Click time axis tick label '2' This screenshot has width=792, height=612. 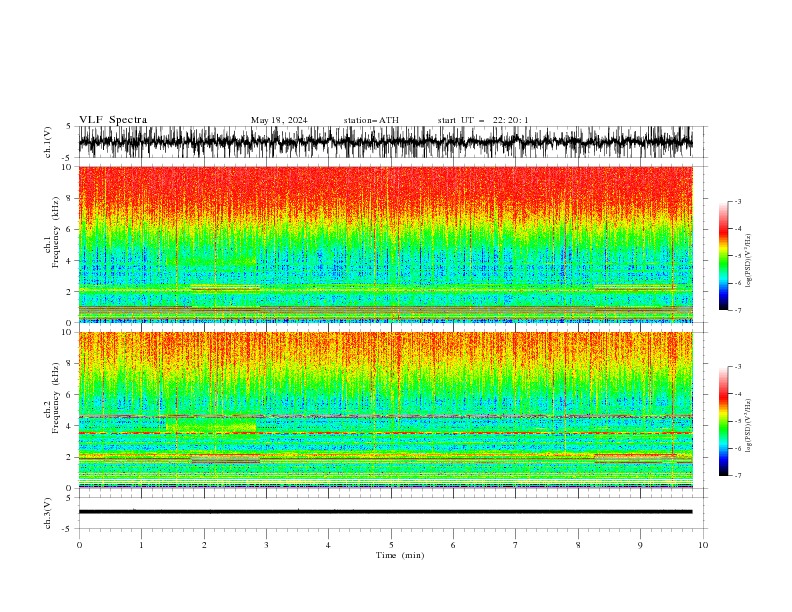[204, 545]
